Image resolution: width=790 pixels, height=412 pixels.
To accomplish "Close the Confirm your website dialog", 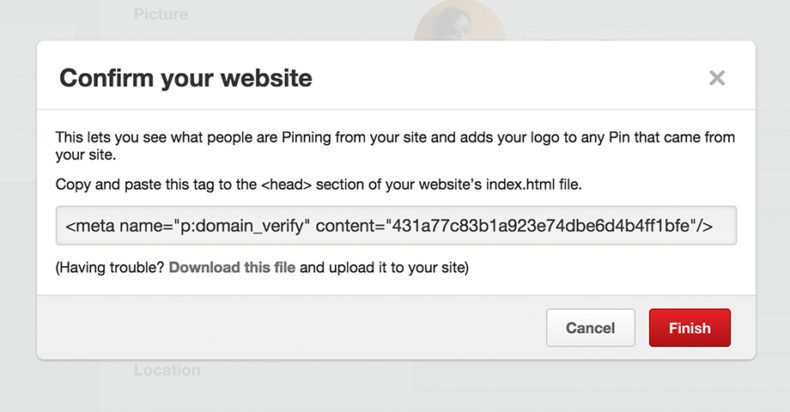I will click(716, 78).
